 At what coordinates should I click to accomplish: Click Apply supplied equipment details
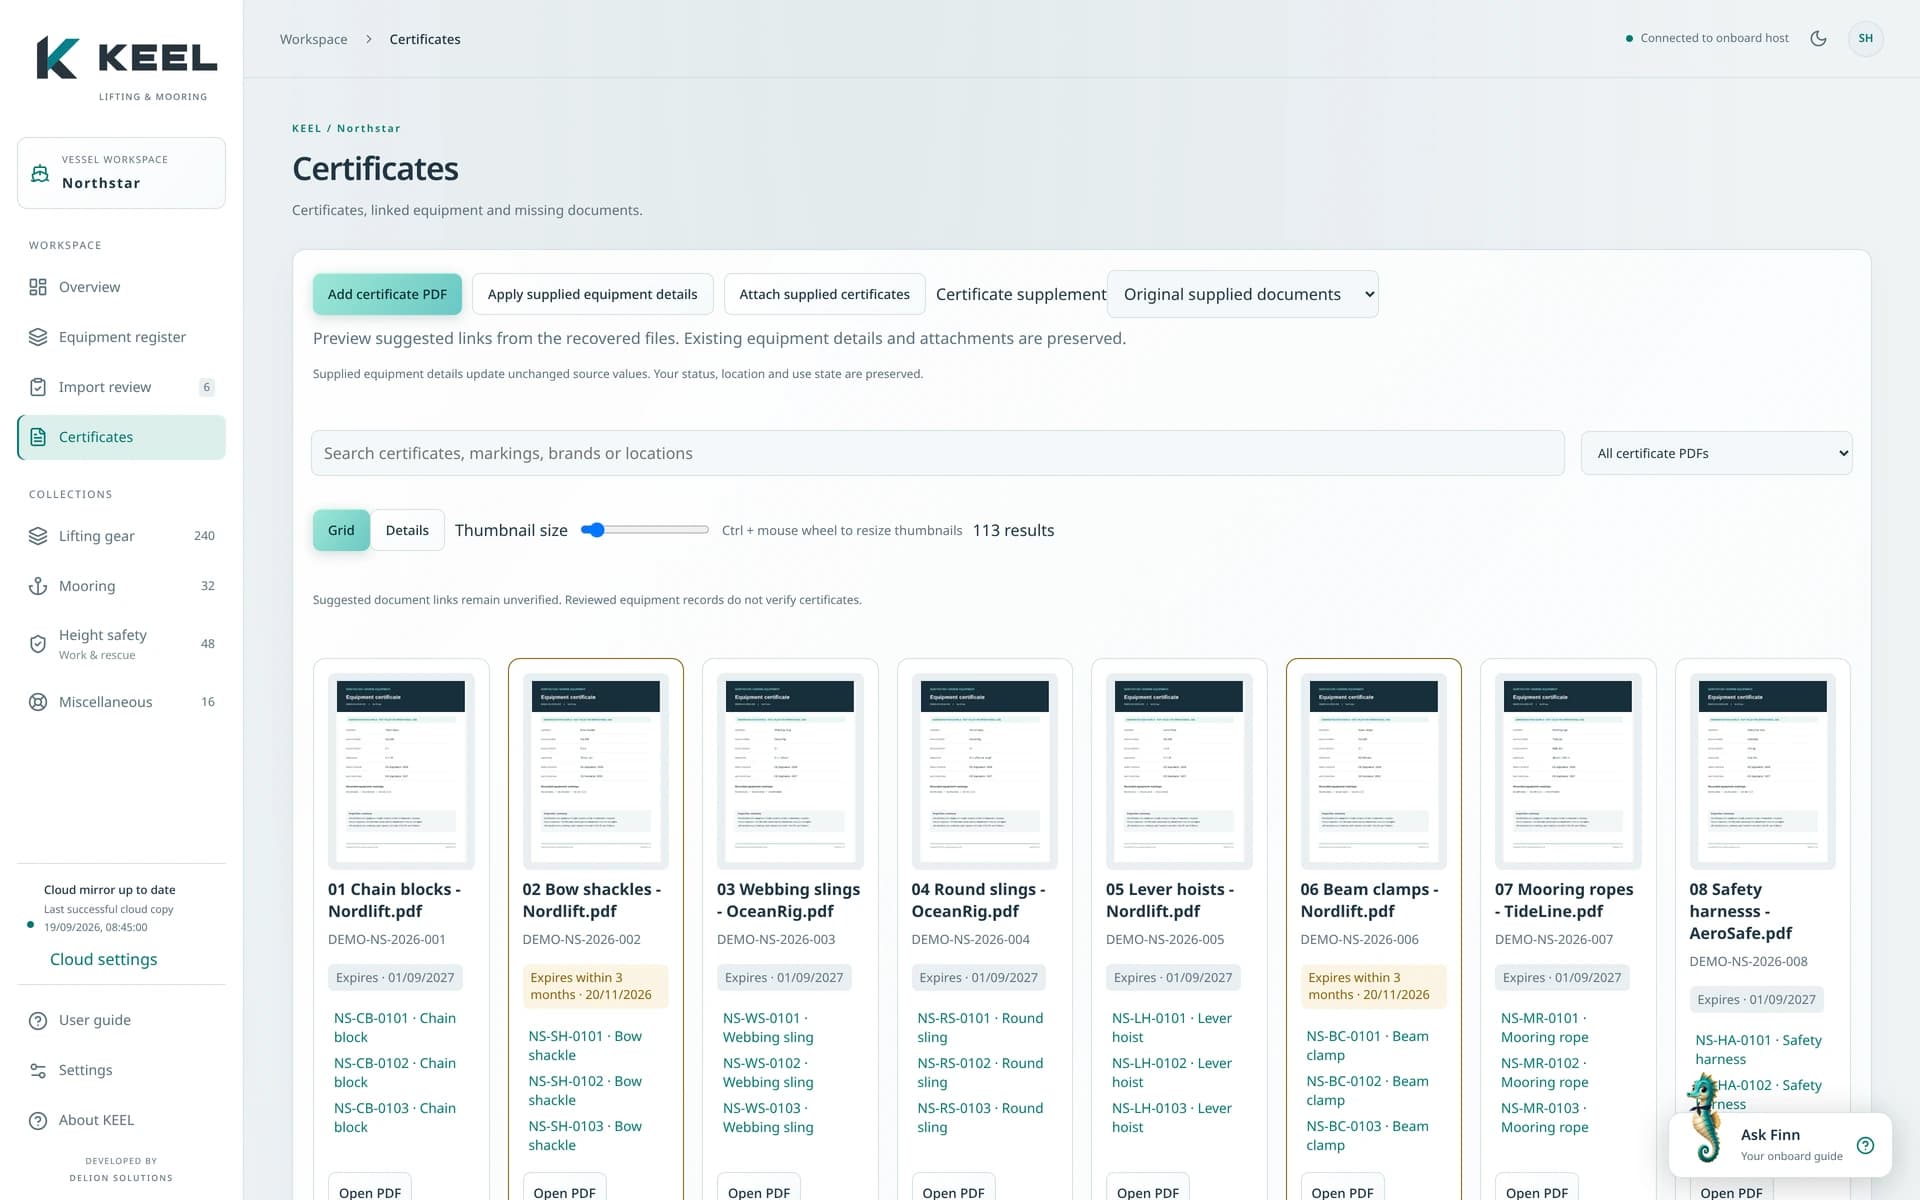[592, 294]
